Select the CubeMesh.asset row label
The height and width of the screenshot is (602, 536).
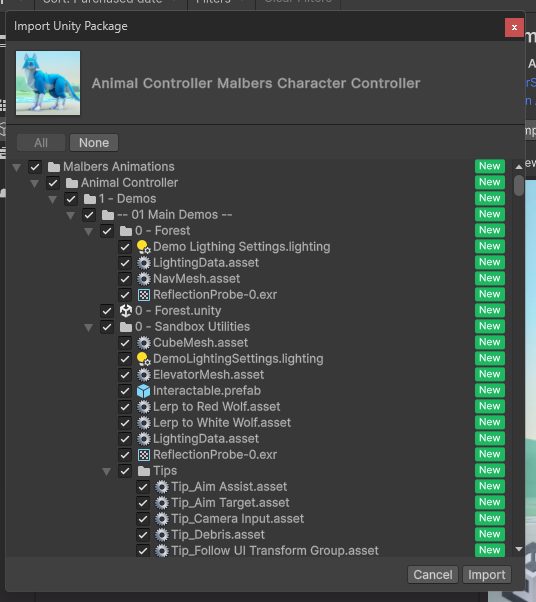pyautogui.click(x=200, y=343)
